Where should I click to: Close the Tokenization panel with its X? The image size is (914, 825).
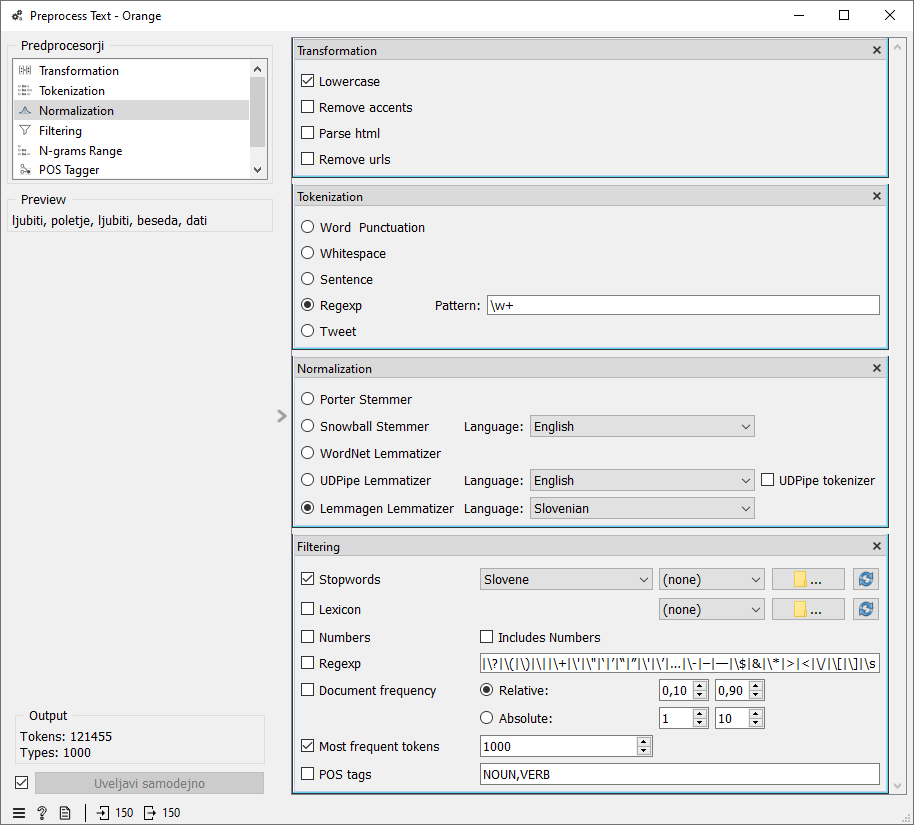pyautogui.click(x=877, y=197)
